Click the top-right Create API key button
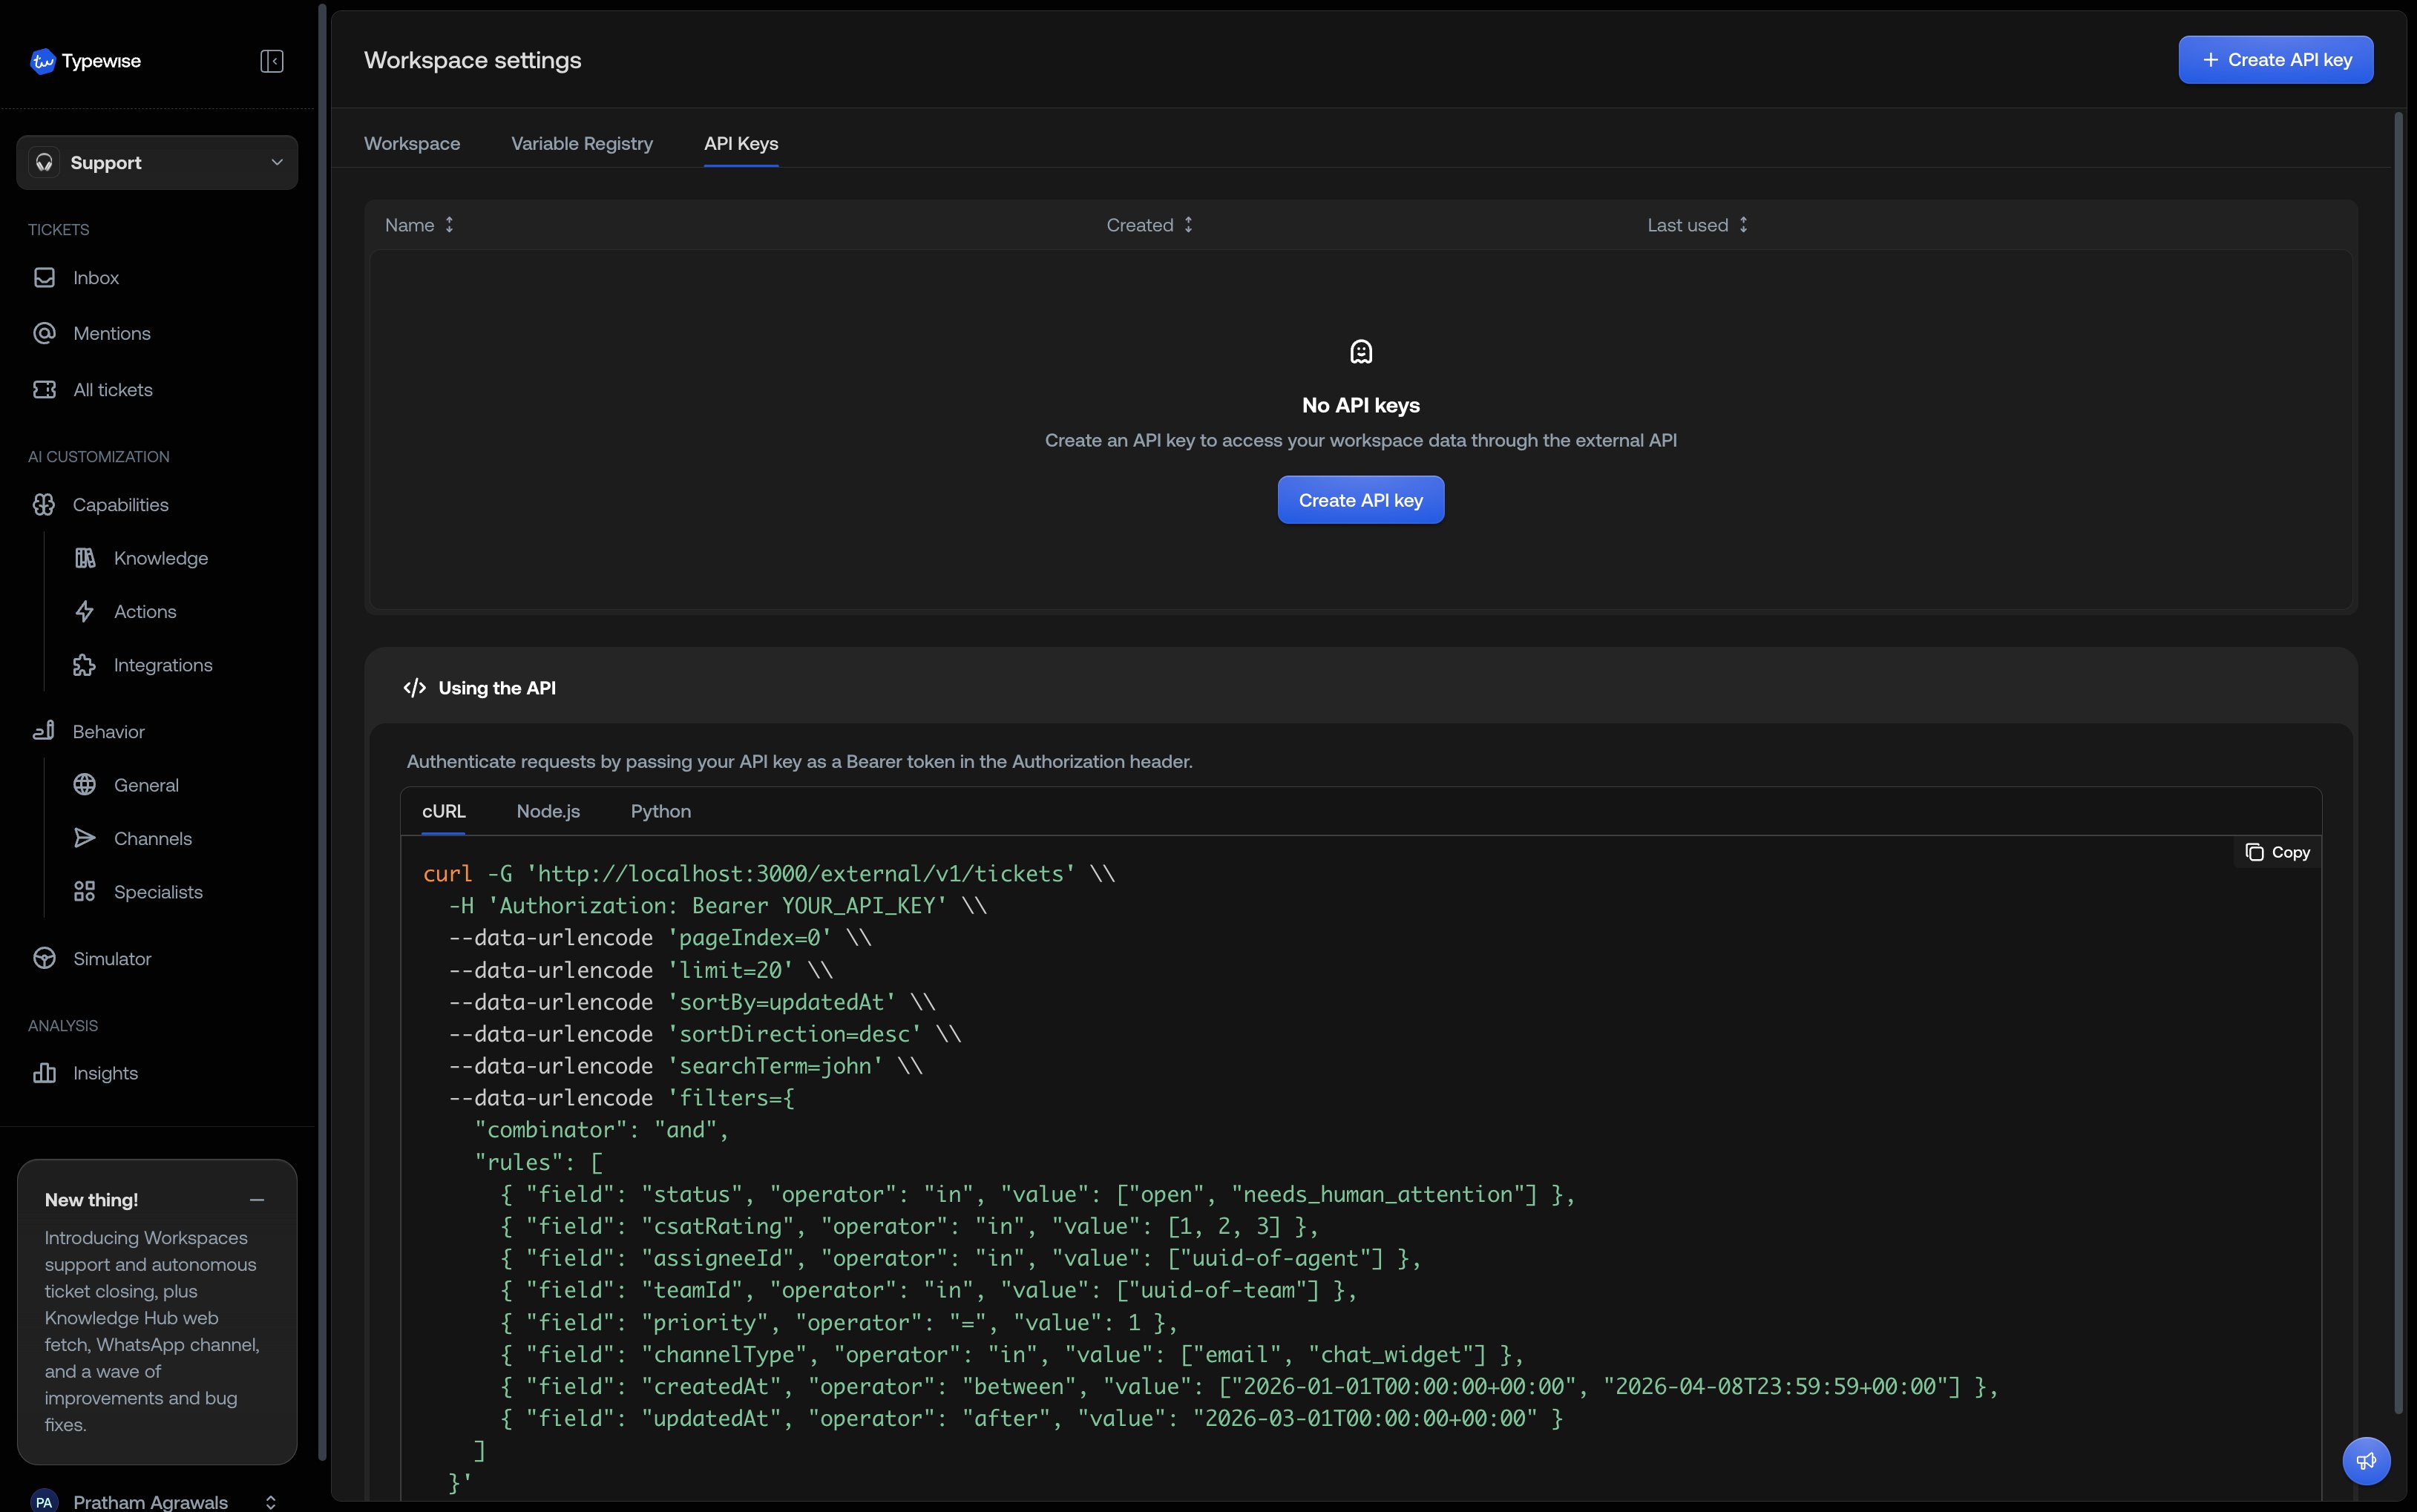 pos(2275,60)
